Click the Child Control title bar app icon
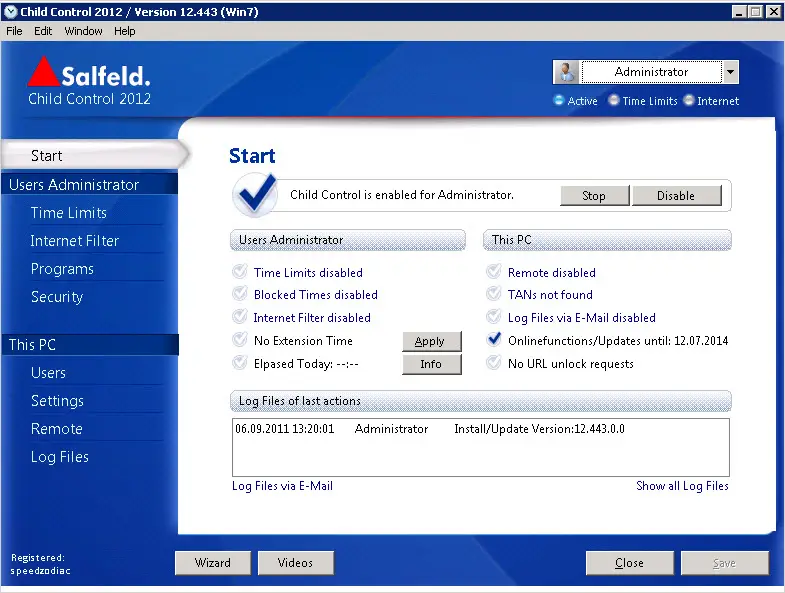 [10, 12]
